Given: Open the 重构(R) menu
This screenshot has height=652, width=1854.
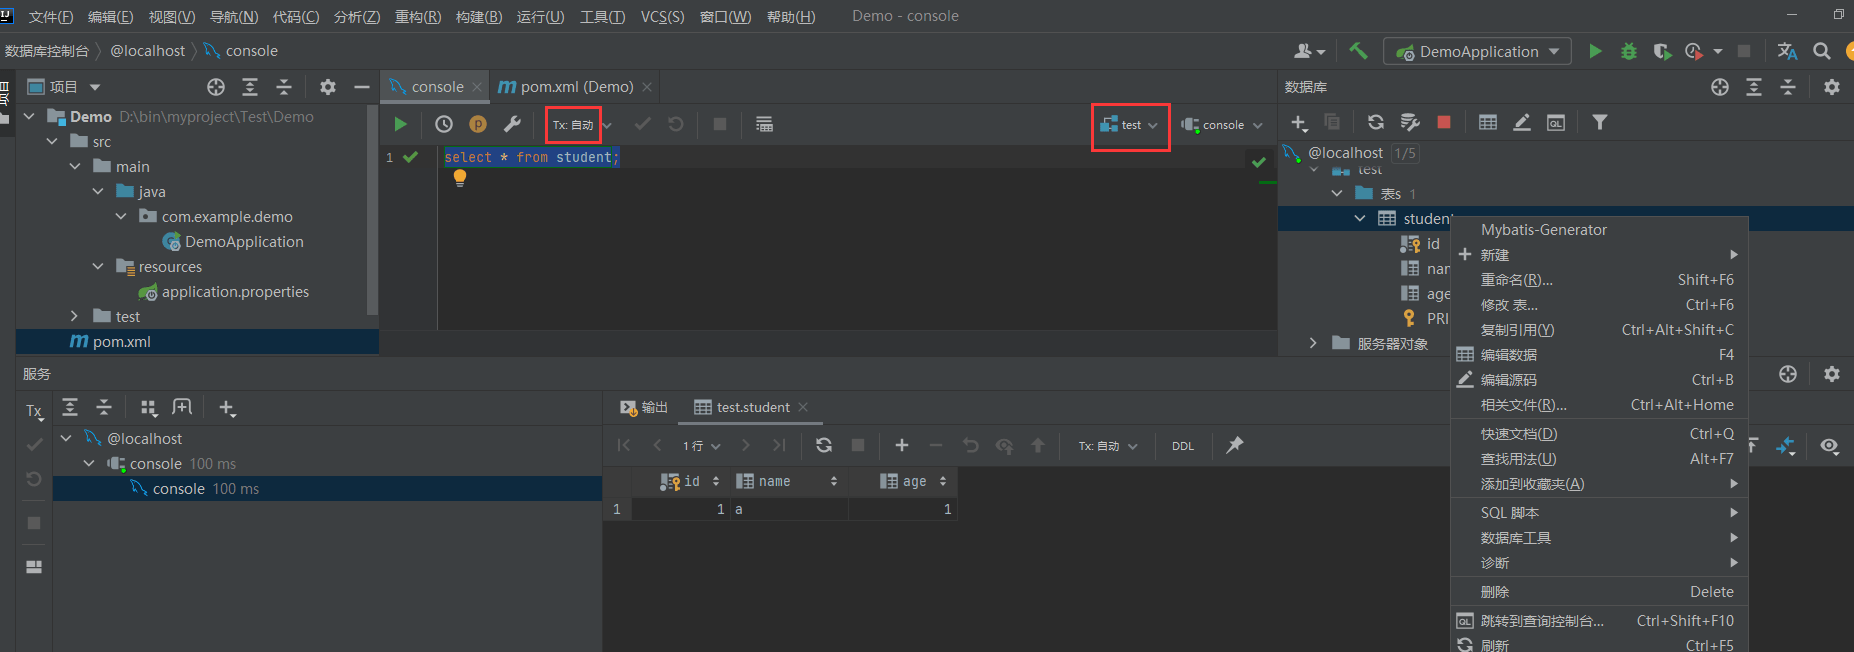Looking at the screenshot, I should [x=418, y=16].
